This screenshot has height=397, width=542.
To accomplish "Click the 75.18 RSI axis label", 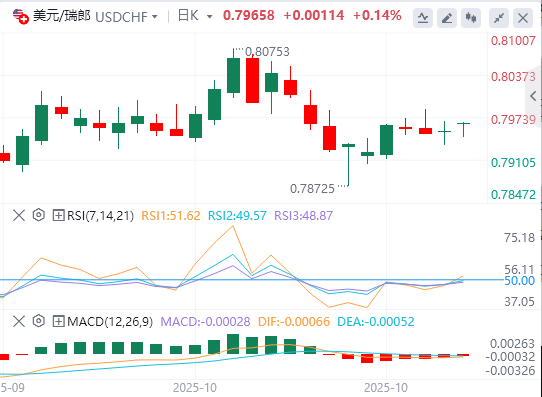I will [x=519, y=238].
